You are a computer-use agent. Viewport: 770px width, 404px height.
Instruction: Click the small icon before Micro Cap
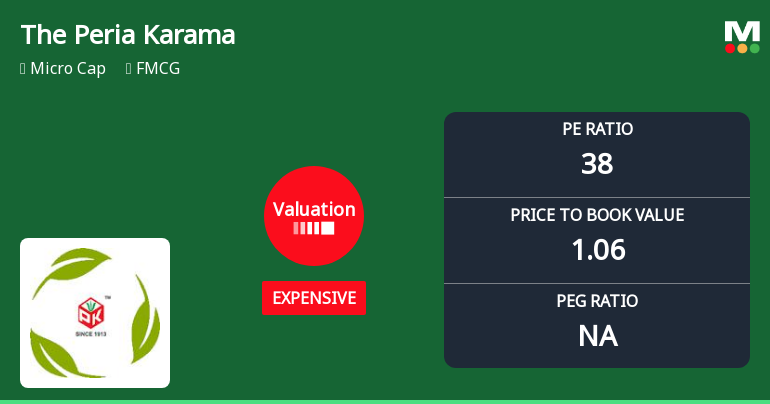click(22, 69)
